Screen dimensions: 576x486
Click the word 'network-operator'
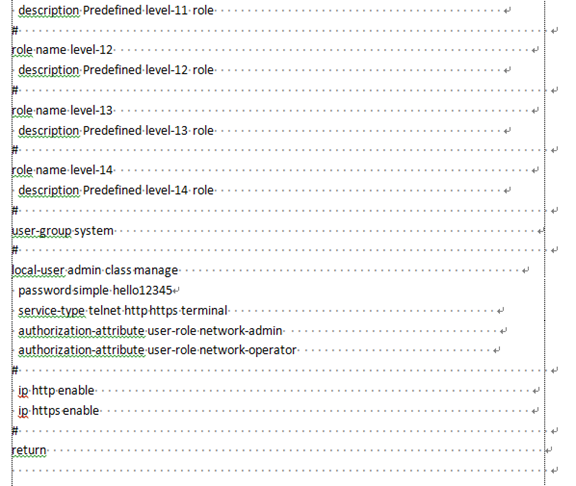click(x=248, y=350)
